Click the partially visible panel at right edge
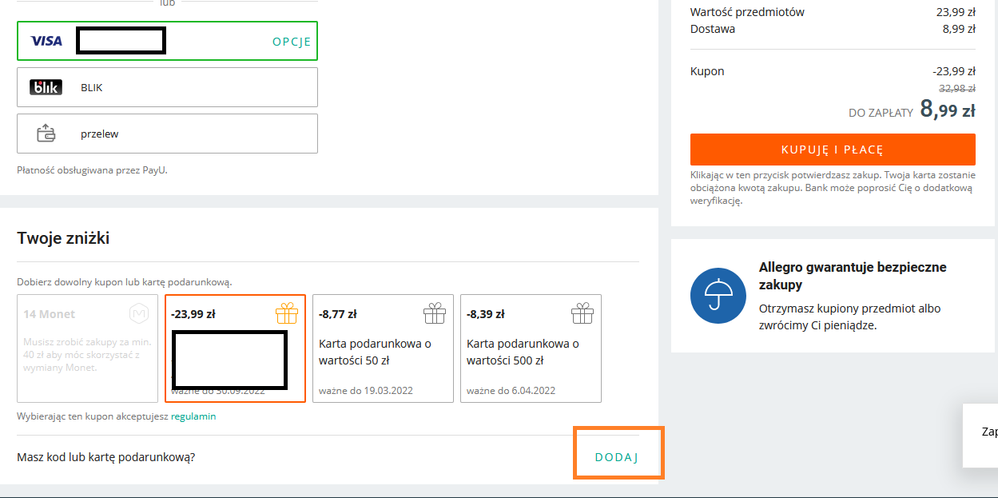 (981, 434)
